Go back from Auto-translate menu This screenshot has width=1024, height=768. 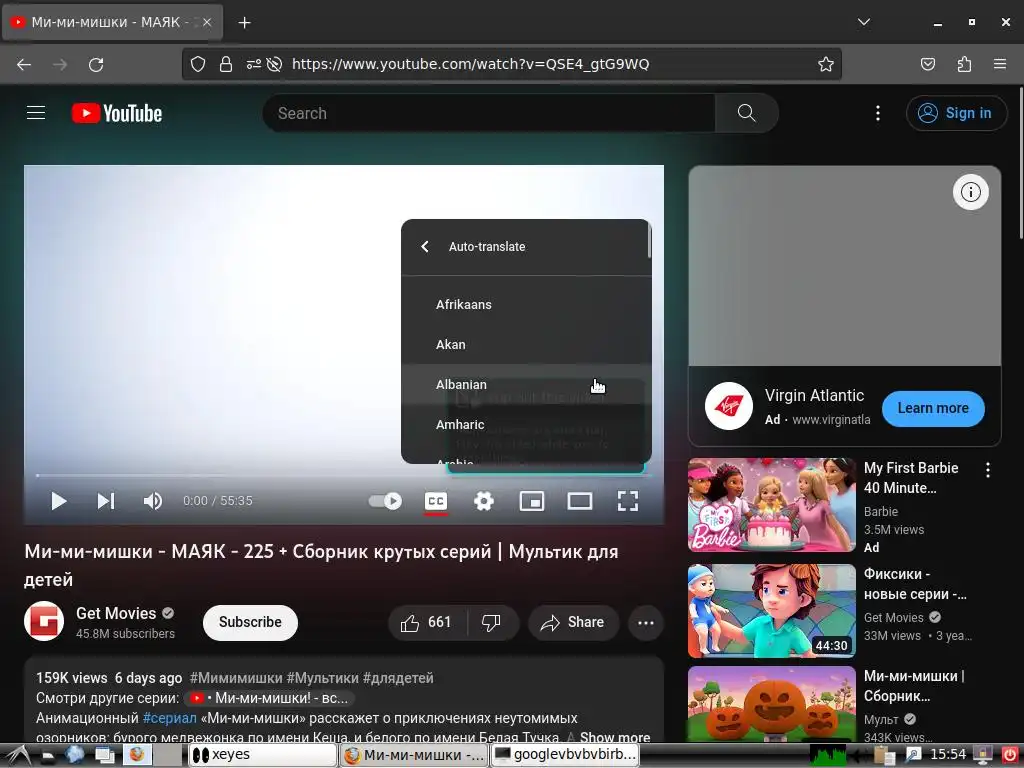(425, 246)
